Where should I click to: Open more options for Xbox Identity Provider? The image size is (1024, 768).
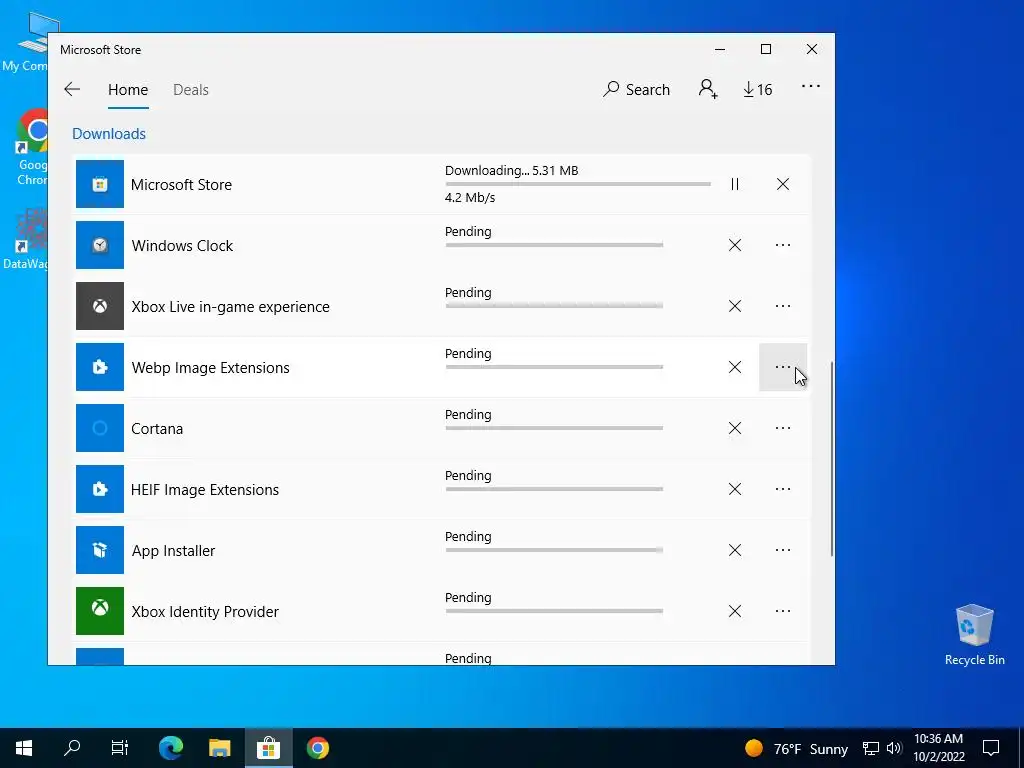coord(783,611)
